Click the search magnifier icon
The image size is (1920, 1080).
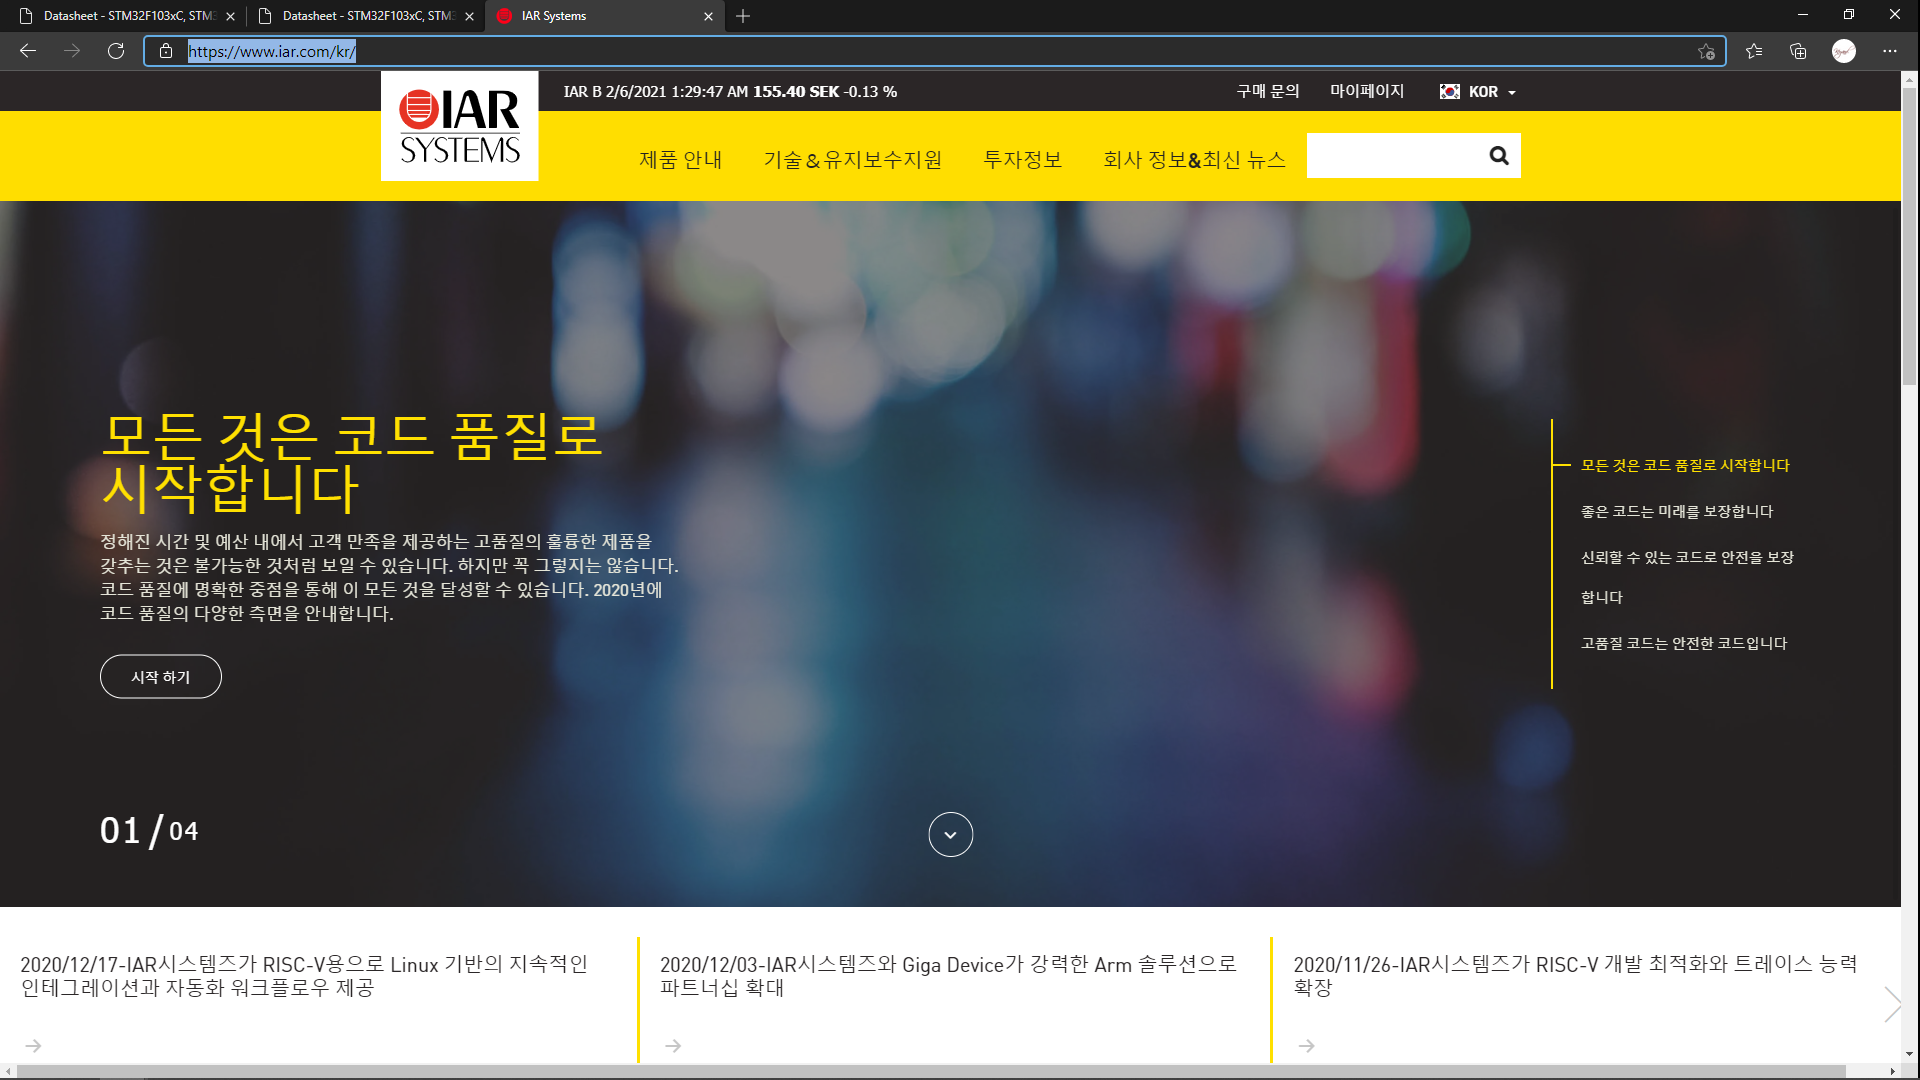tap(1498, 156)
